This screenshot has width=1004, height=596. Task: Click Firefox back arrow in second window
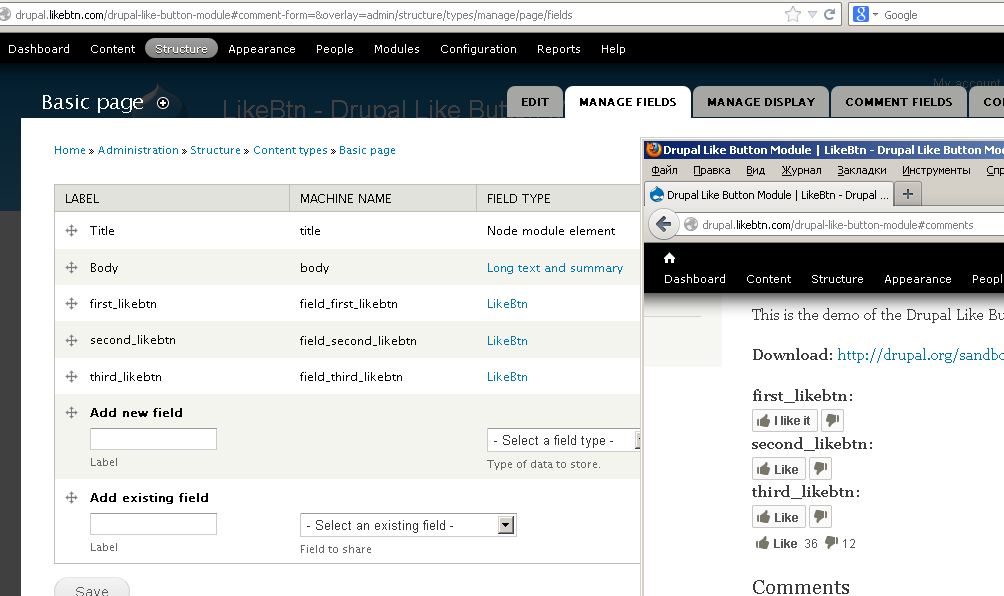tap(664, 224)
